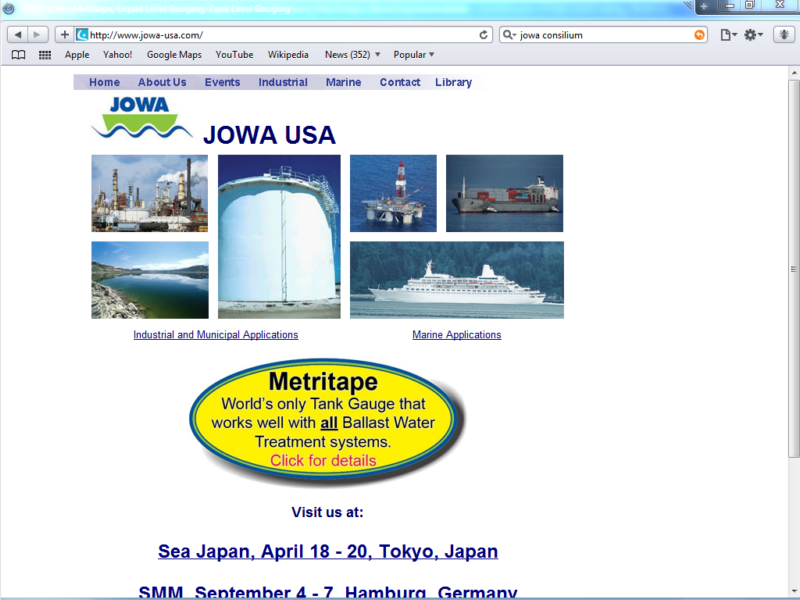Click the scrollbar up arrow

pos(793,73)
